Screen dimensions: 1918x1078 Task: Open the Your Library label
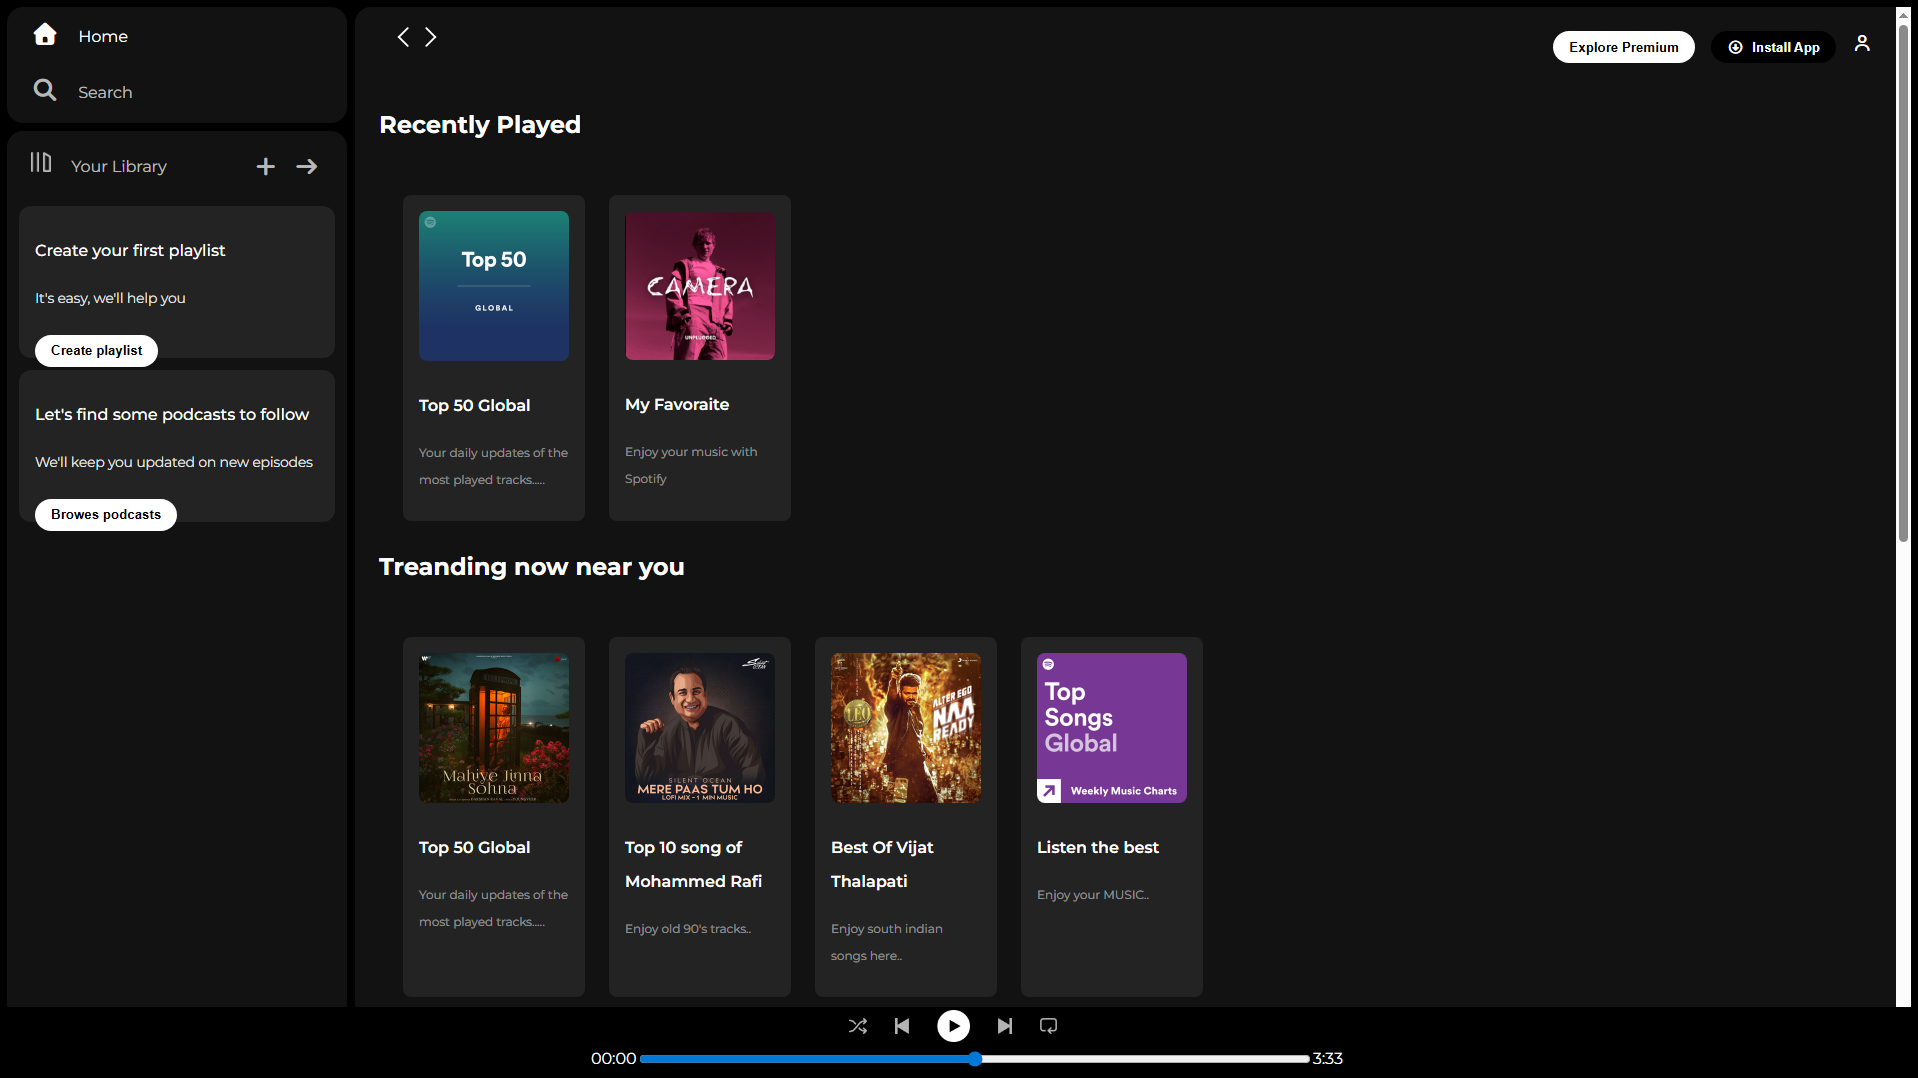coord(119,166)
